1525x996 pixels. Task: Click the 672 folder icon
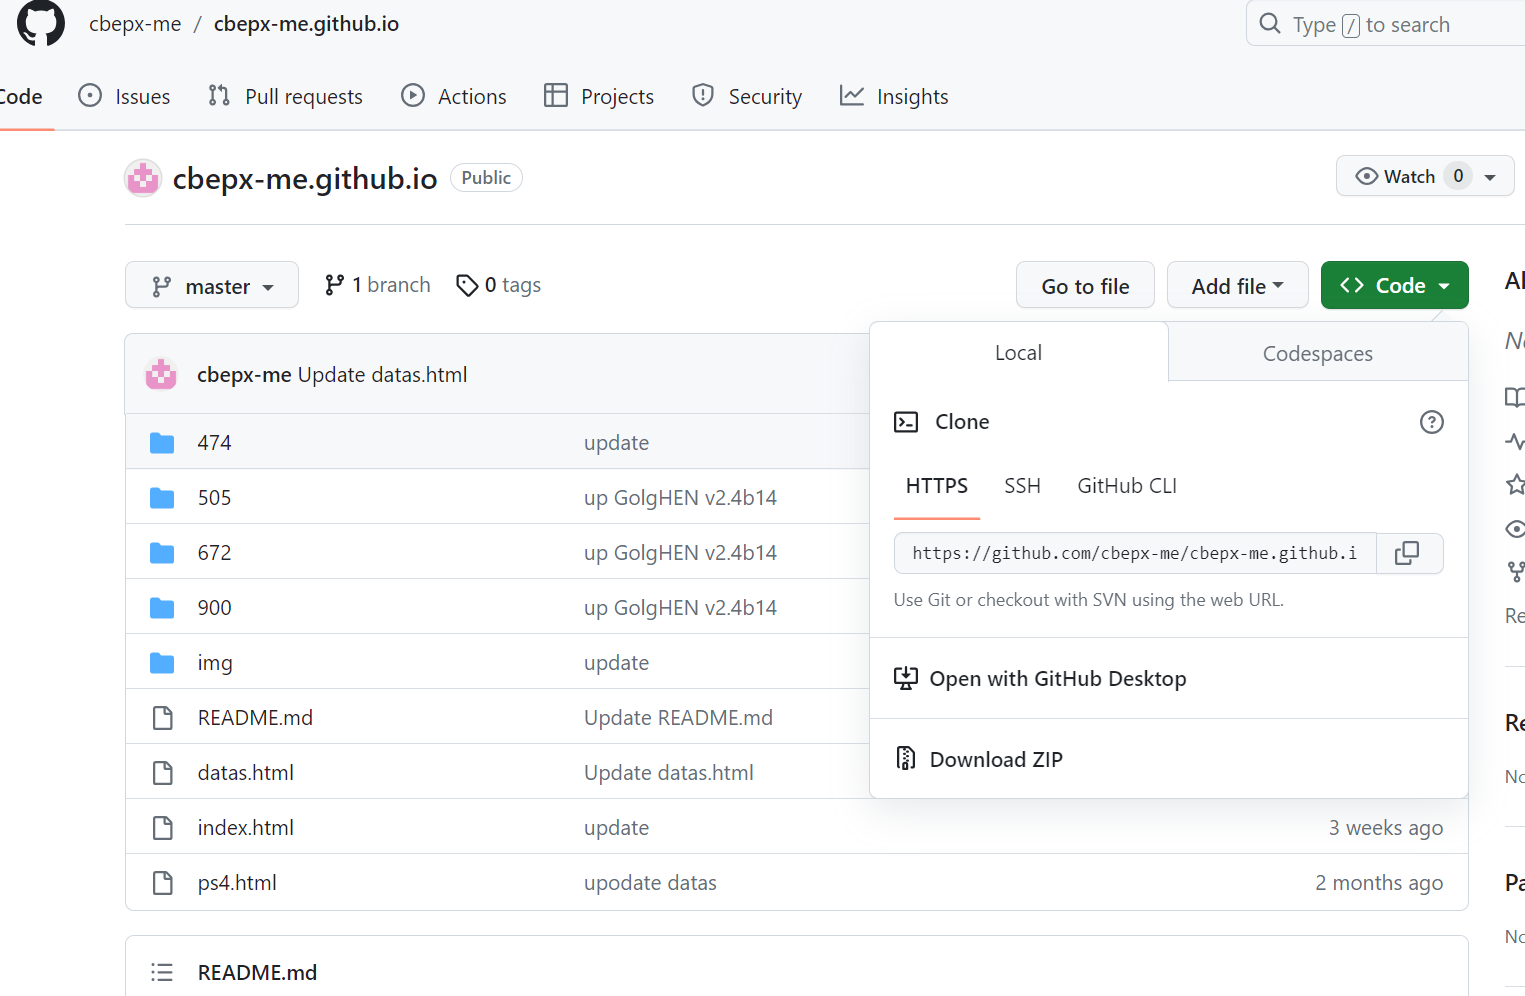tap(162, 553)
